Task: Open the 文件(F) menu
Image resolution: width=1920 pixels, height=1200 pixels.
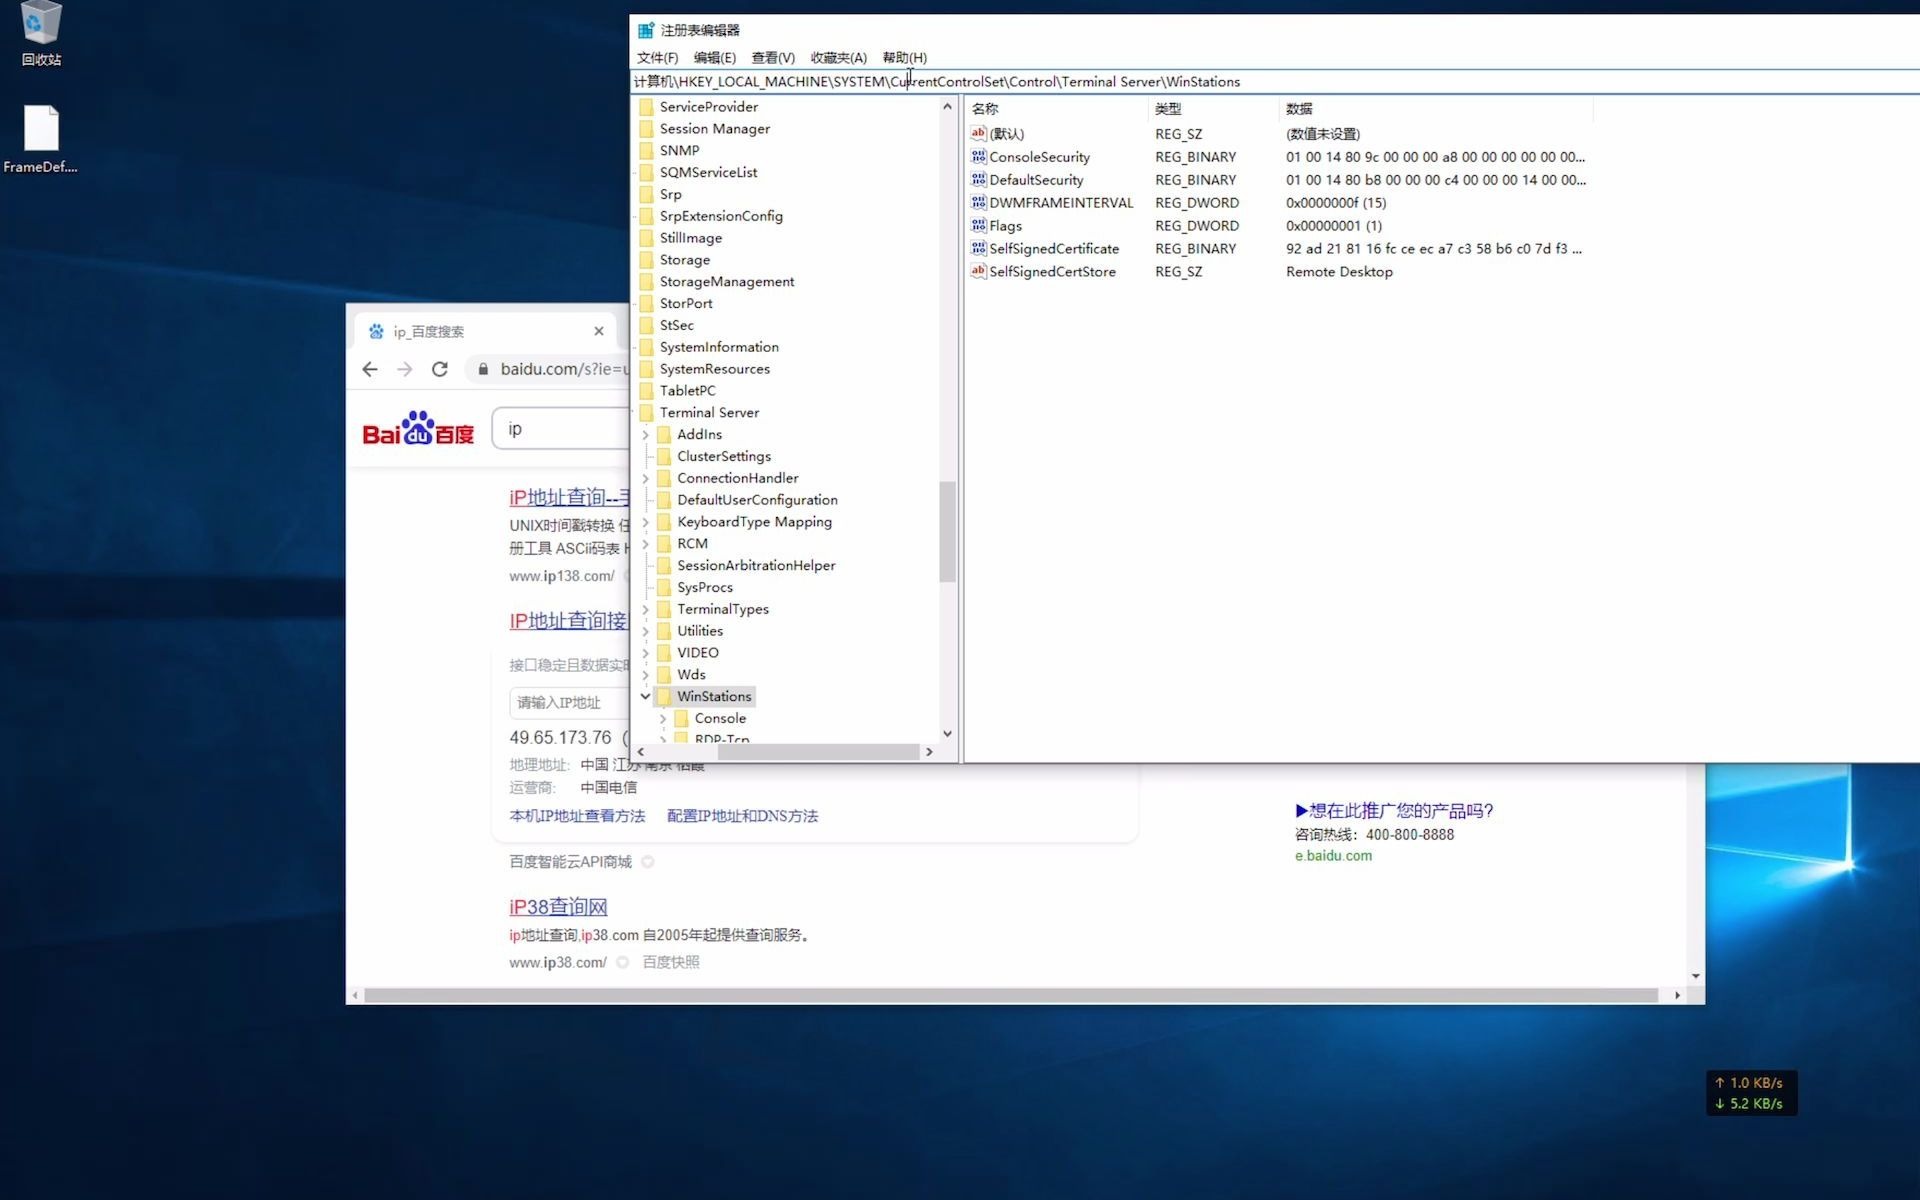Action: pyautogui.click(x=657, y=58)
